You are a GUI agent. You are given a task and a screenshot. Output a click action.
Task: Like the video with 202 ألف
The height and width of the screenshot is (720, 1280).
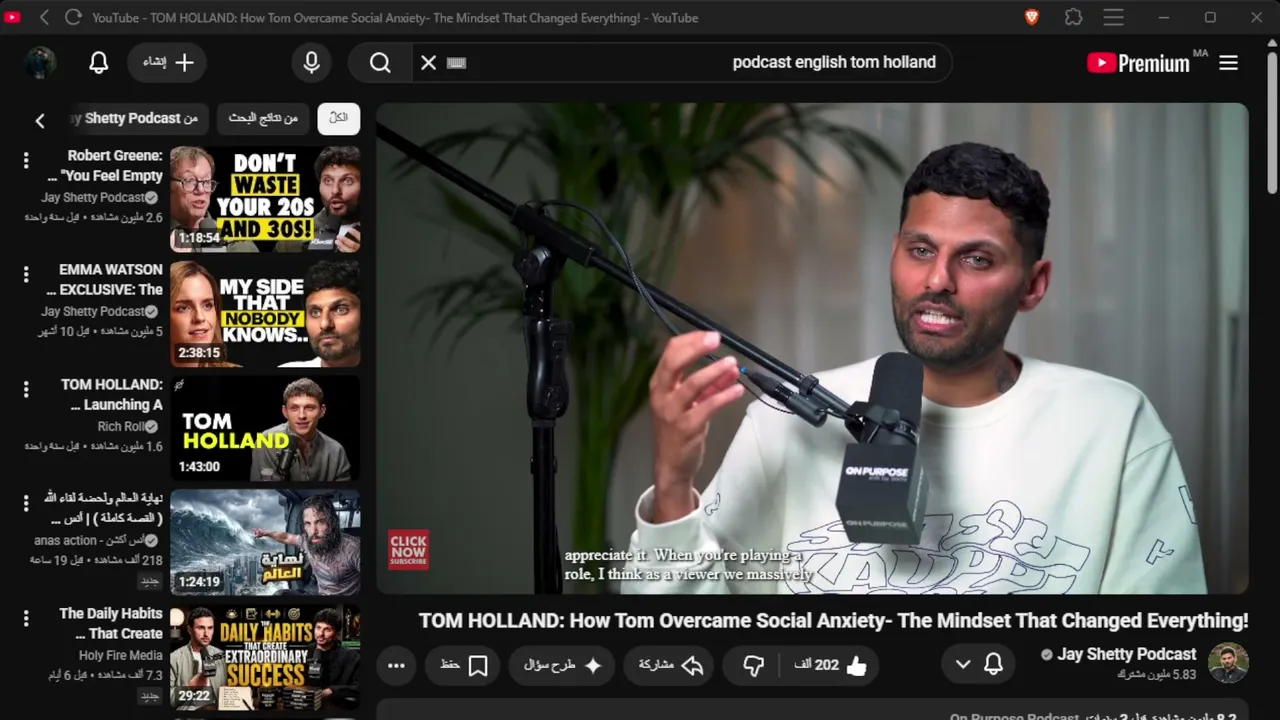pos(832,665)
